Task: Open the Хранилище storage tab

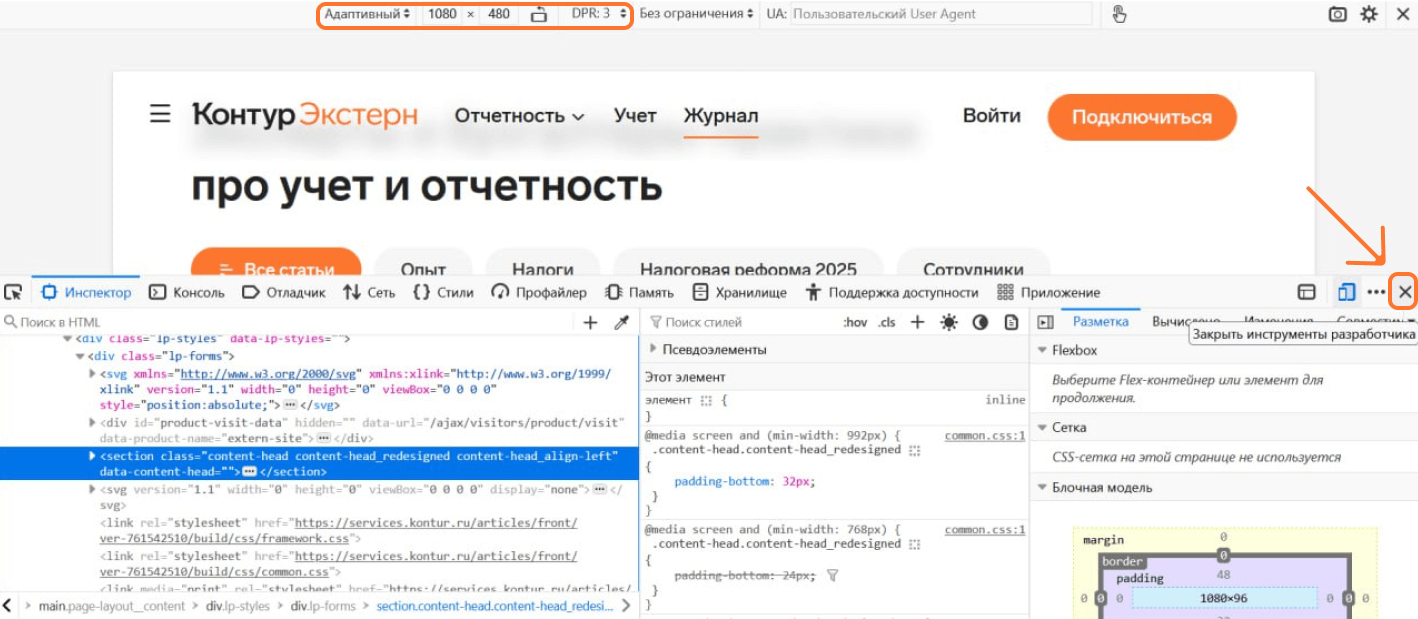Action: coord(739,292)
